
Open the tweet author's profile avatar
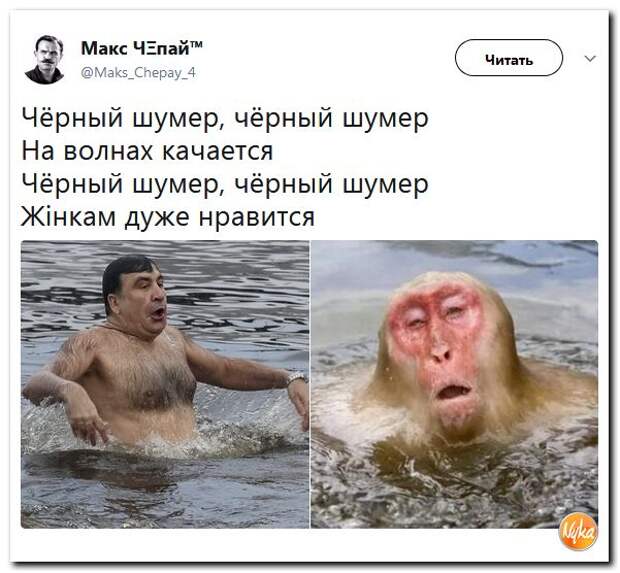coord(45,59)
